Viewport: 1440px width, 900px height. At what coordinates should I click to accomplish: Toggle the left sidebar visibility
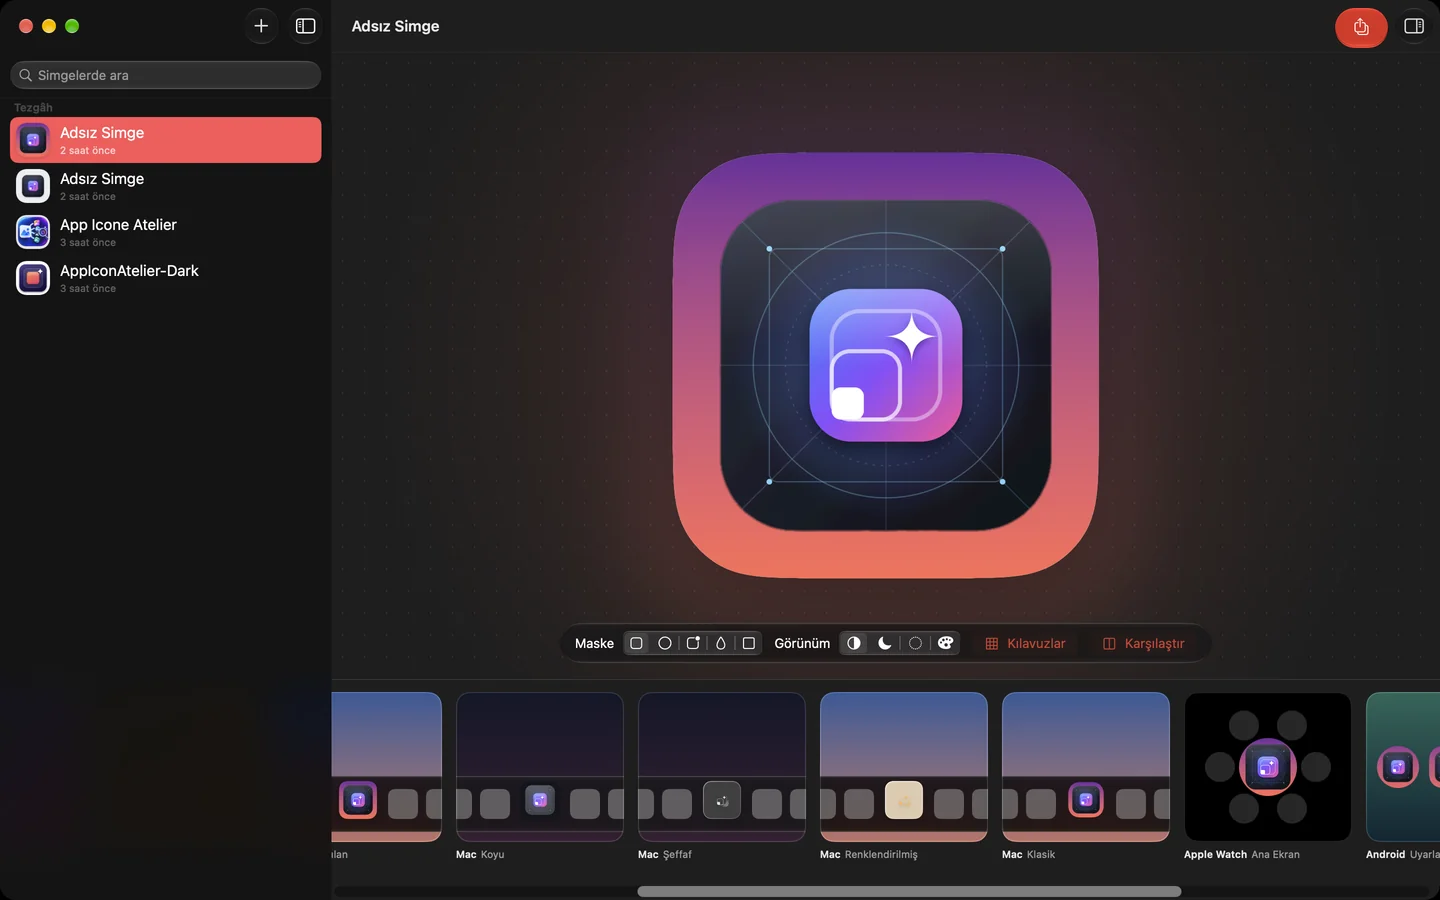[x=306, y=26]
